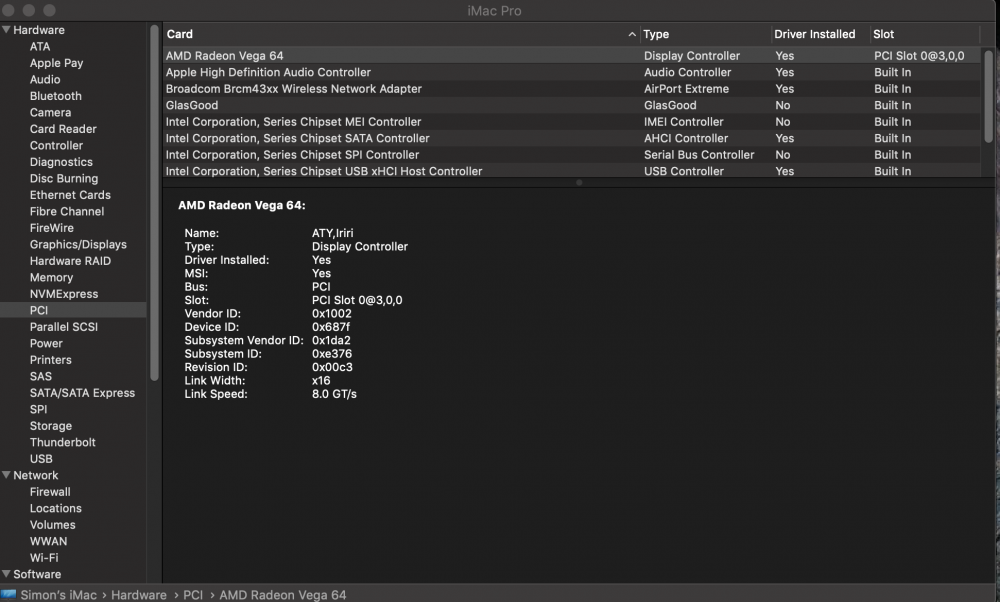Viewport: 1000px width, 602px height.
Task: Click the card list vertical scrollbar
Action: 988,96
